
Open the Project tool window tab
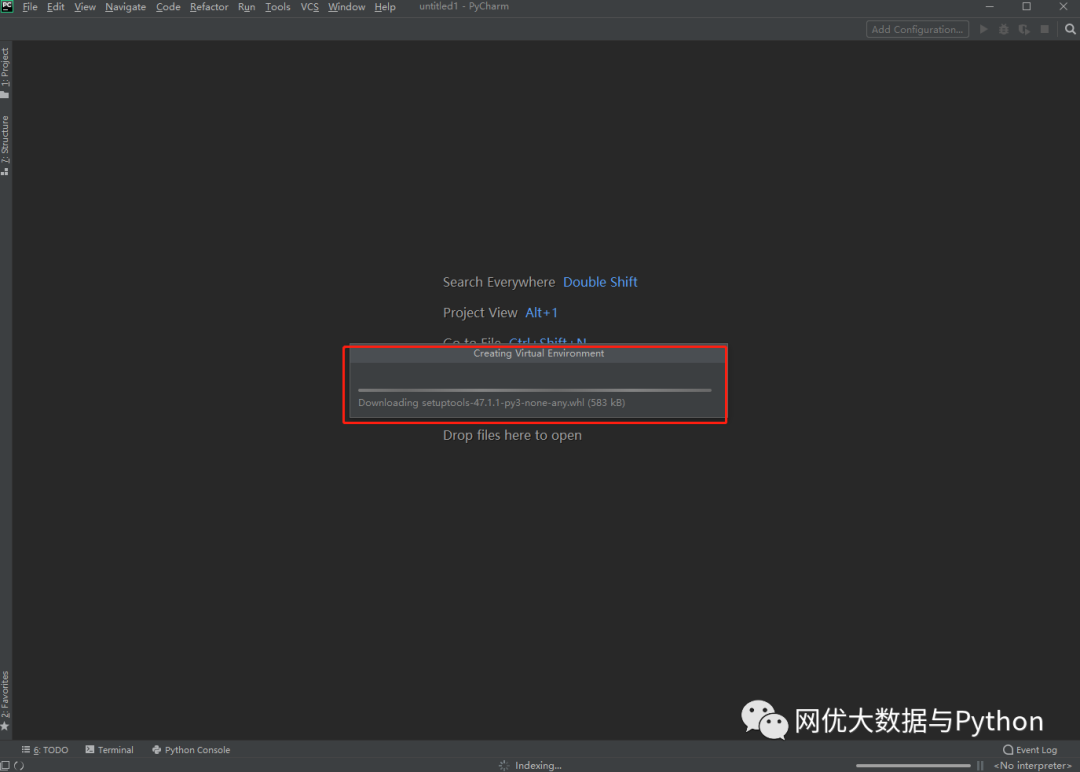[x=6, y=72]
